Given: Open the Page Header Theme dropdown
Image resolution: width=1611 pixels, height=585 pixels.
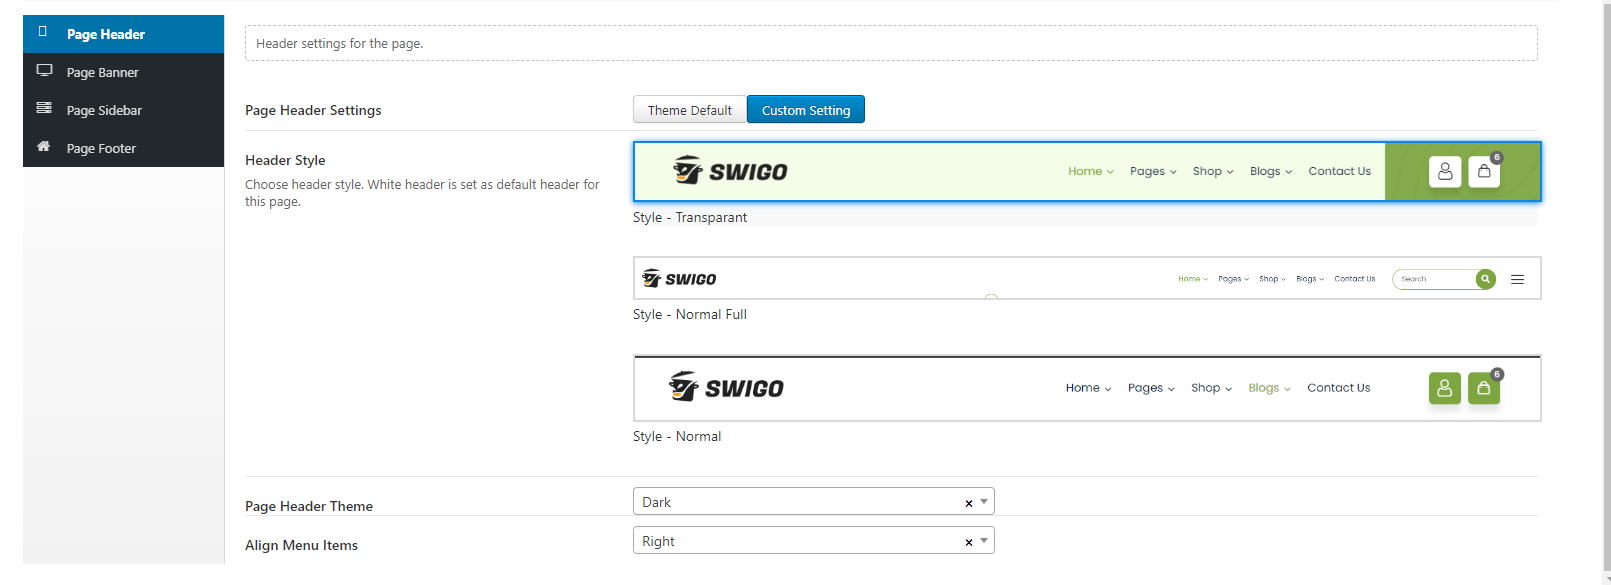Looking at the screenshot, I should (x=812, y=502).
